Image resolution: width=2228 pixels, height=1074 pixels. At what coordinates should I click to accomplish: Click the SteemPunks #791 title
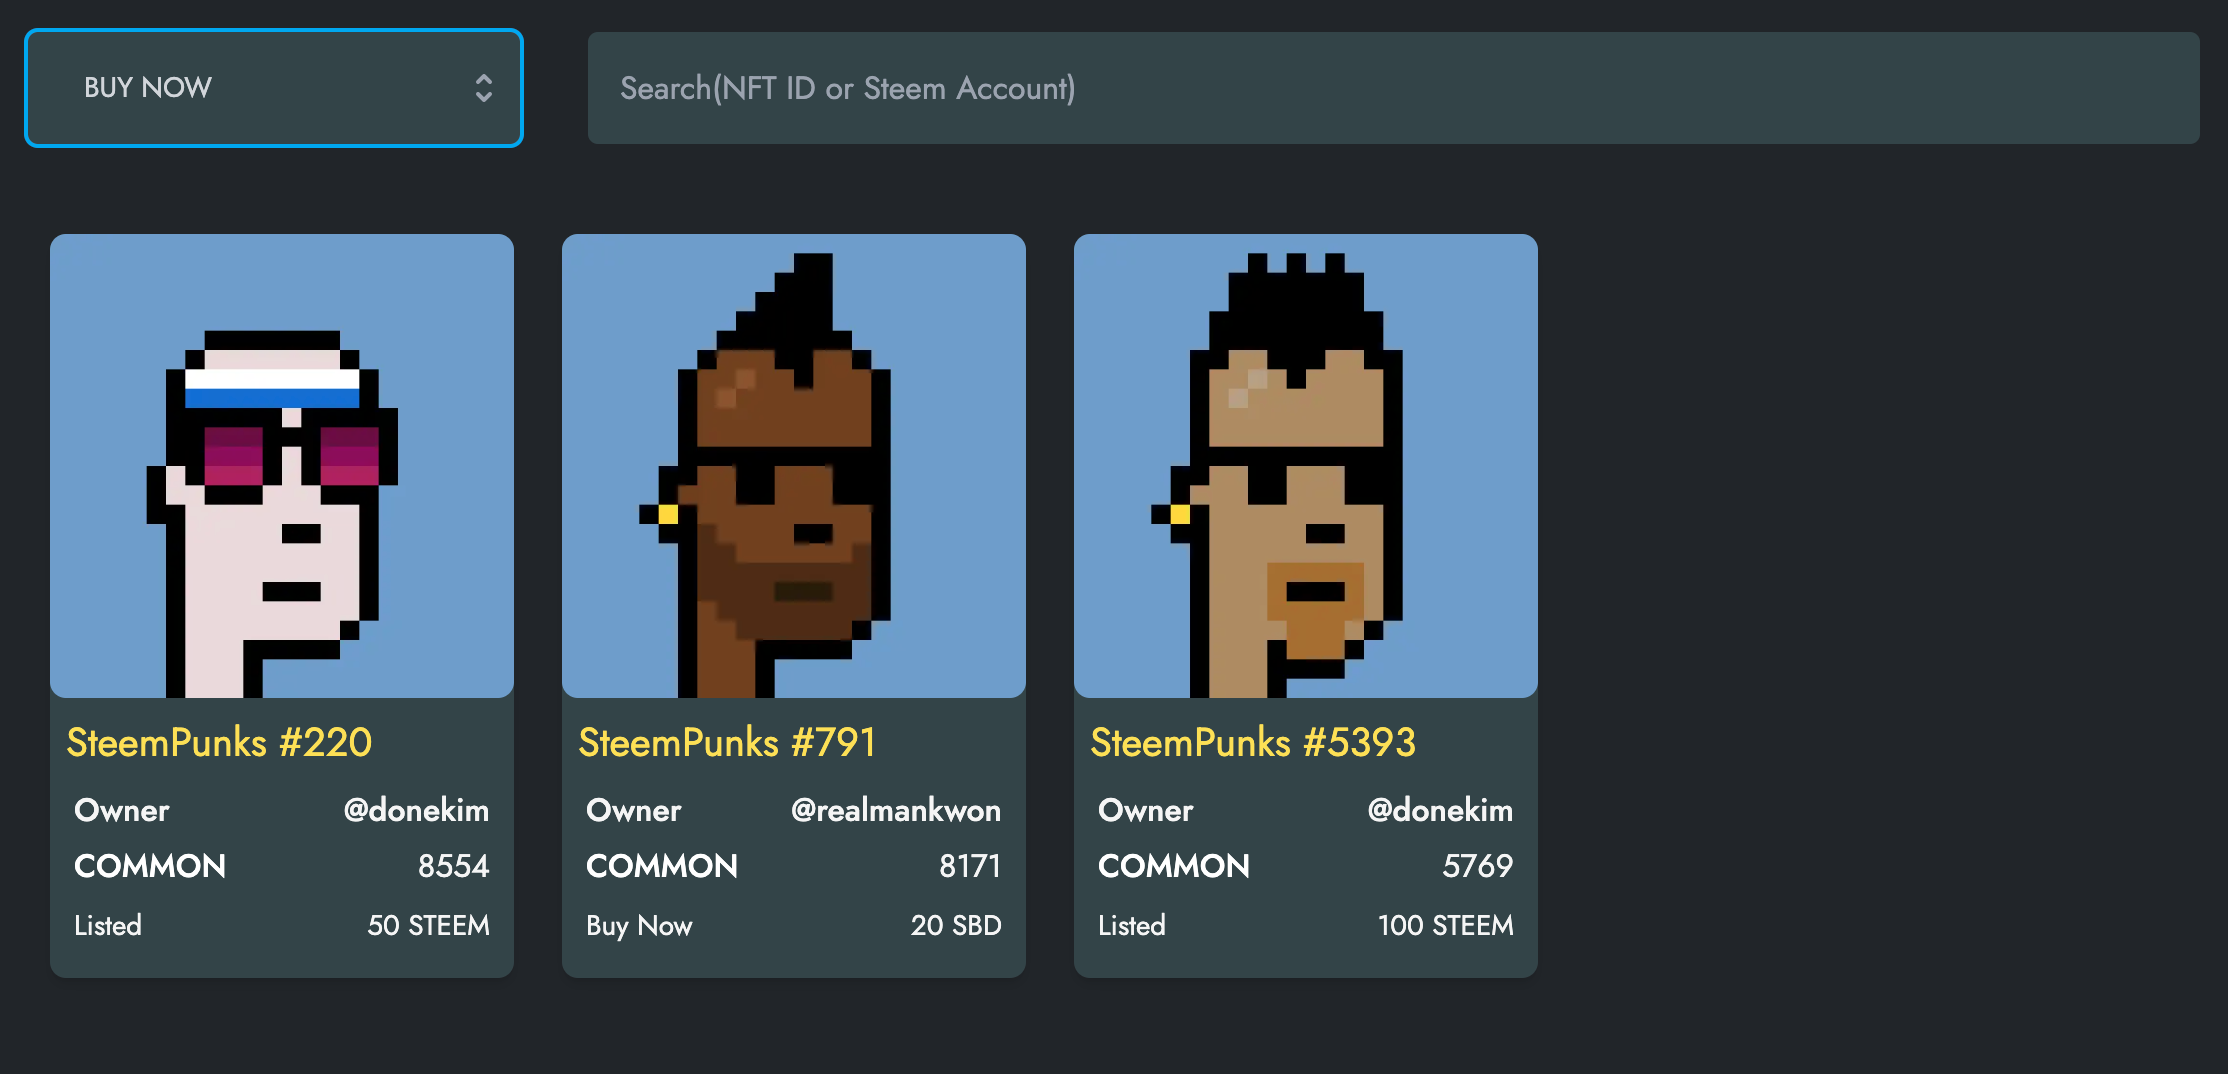(x=727, y=743)
